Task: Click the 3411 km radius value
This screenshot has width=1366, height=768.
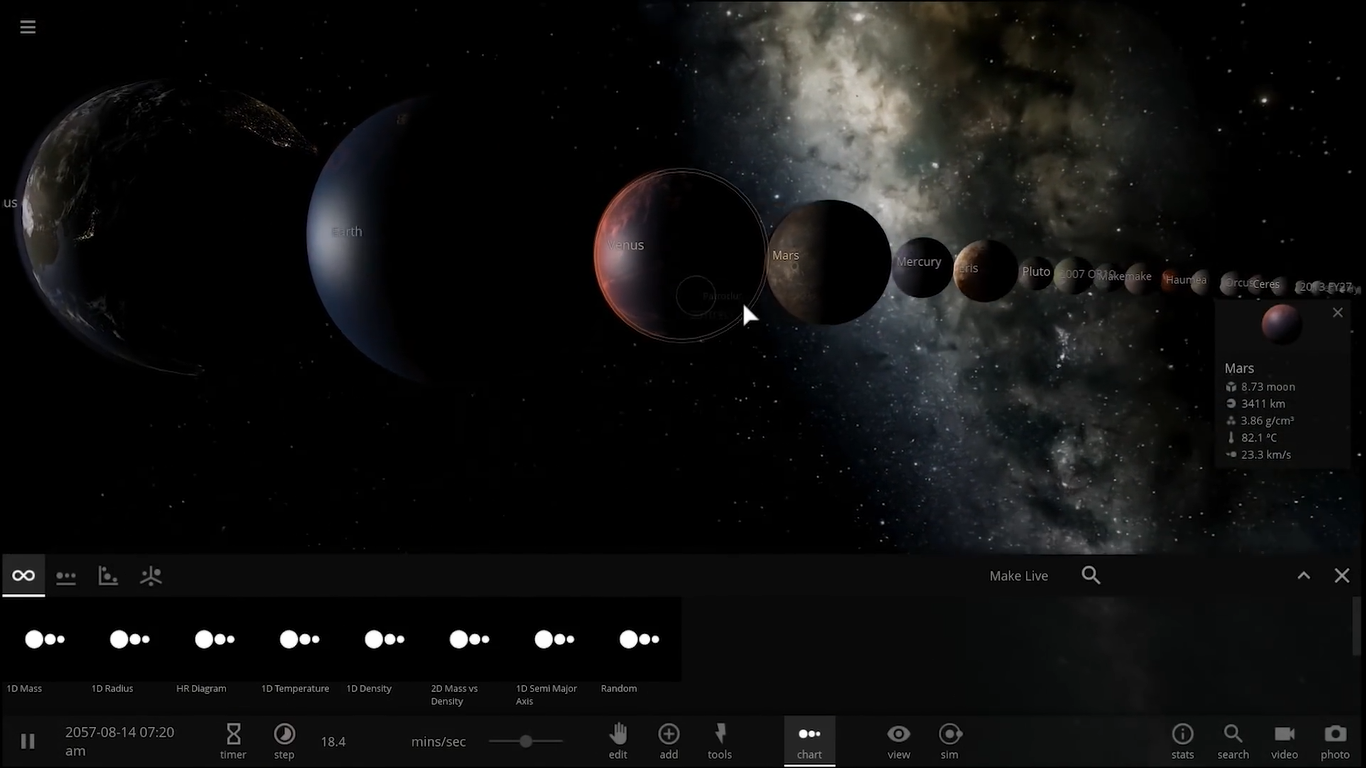Action: coord(1263,404)
